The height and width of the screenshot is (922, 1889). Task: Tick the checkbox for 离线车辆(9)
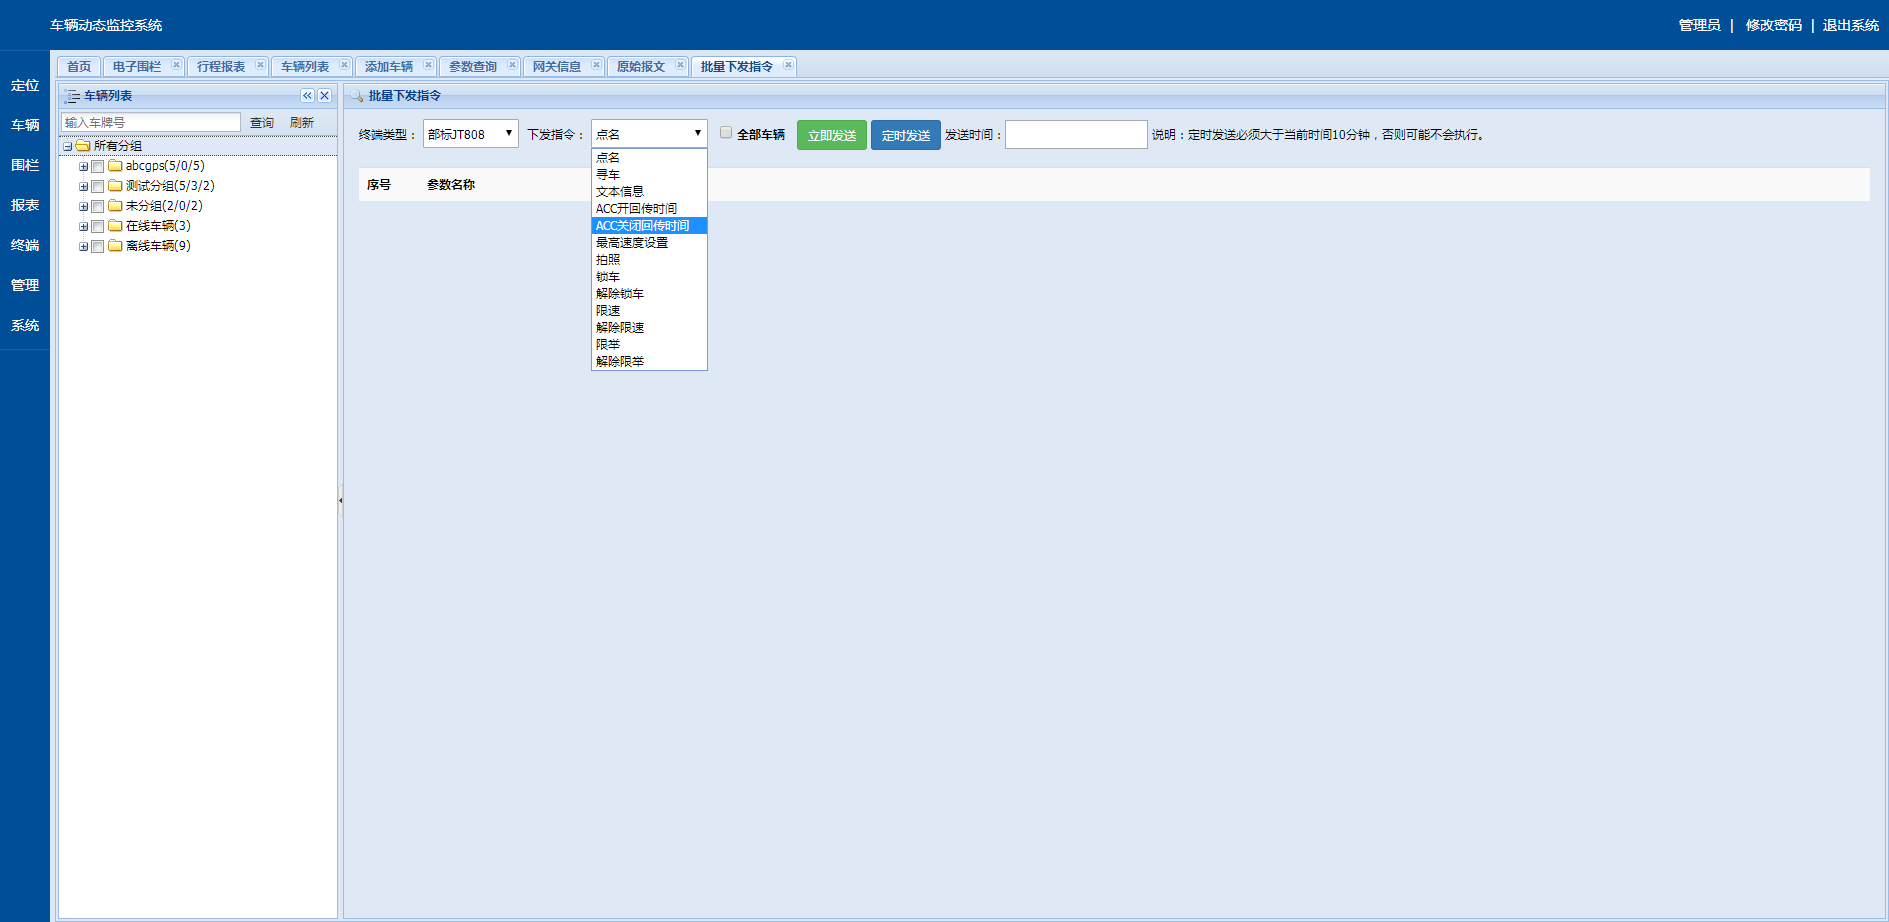pos(98,247)
